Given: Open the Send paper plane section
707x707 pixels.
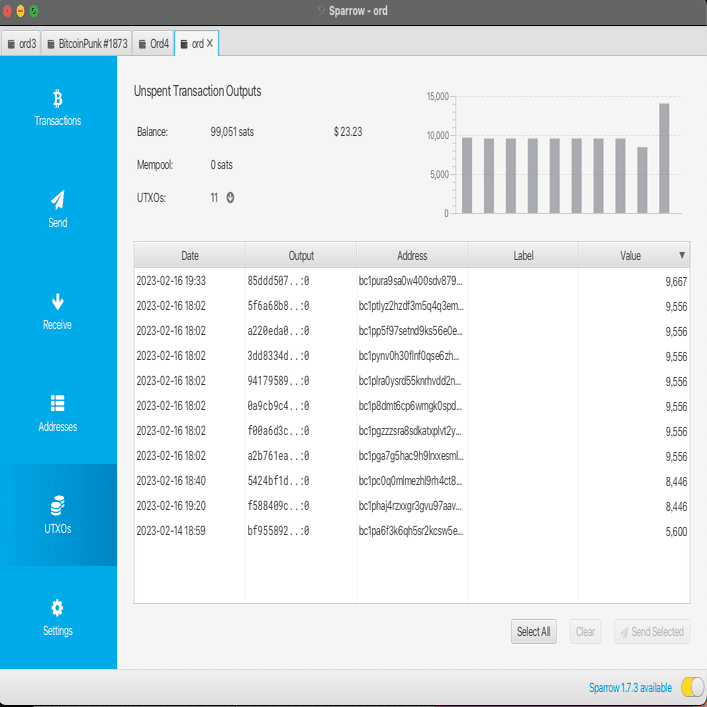Looking at the screenshot, I should pos(58,209).
